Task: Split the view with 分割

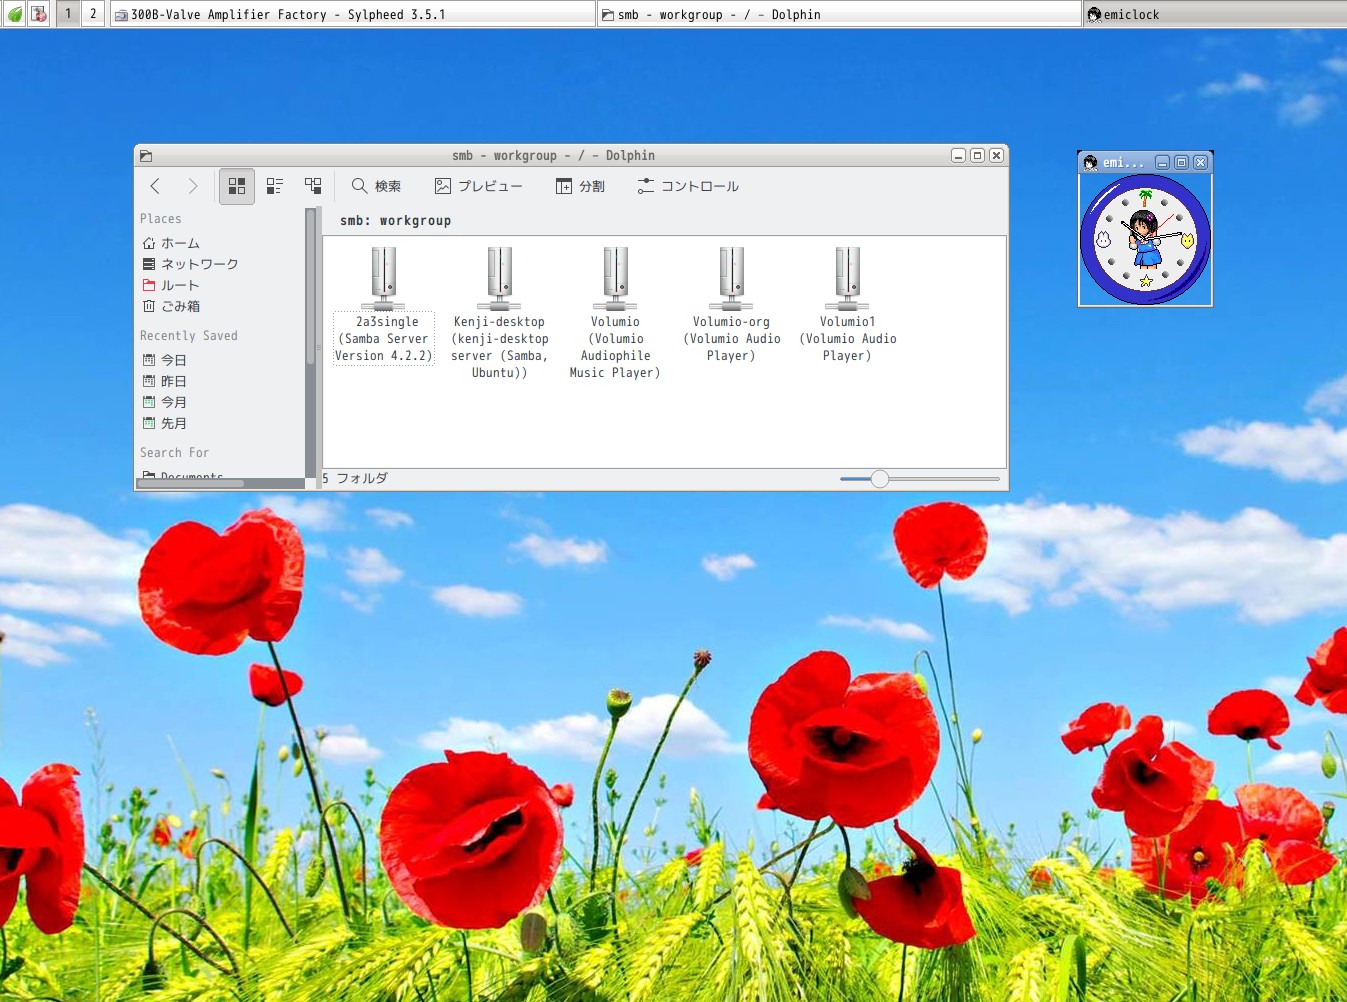Action: pyautogui.click(x=580, y=186)
